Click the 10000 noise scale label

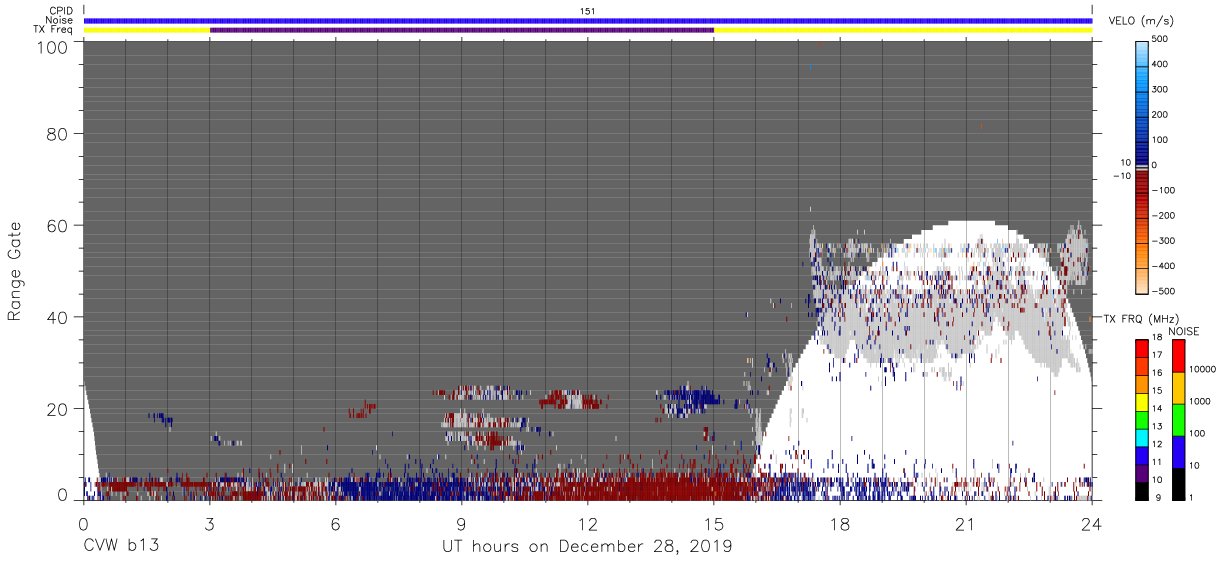point(1201,369)
